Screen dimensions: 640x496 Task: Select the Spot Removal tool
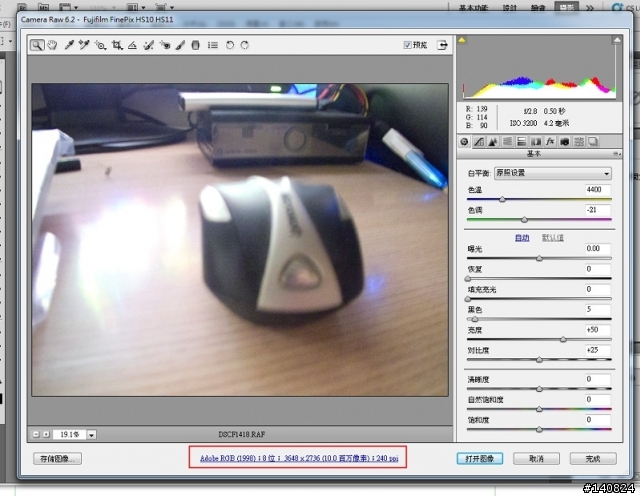tap(149, 45)
